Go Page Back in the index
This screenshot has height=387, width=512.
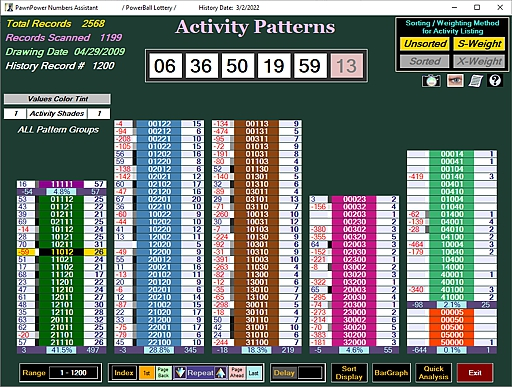[163, 373]
